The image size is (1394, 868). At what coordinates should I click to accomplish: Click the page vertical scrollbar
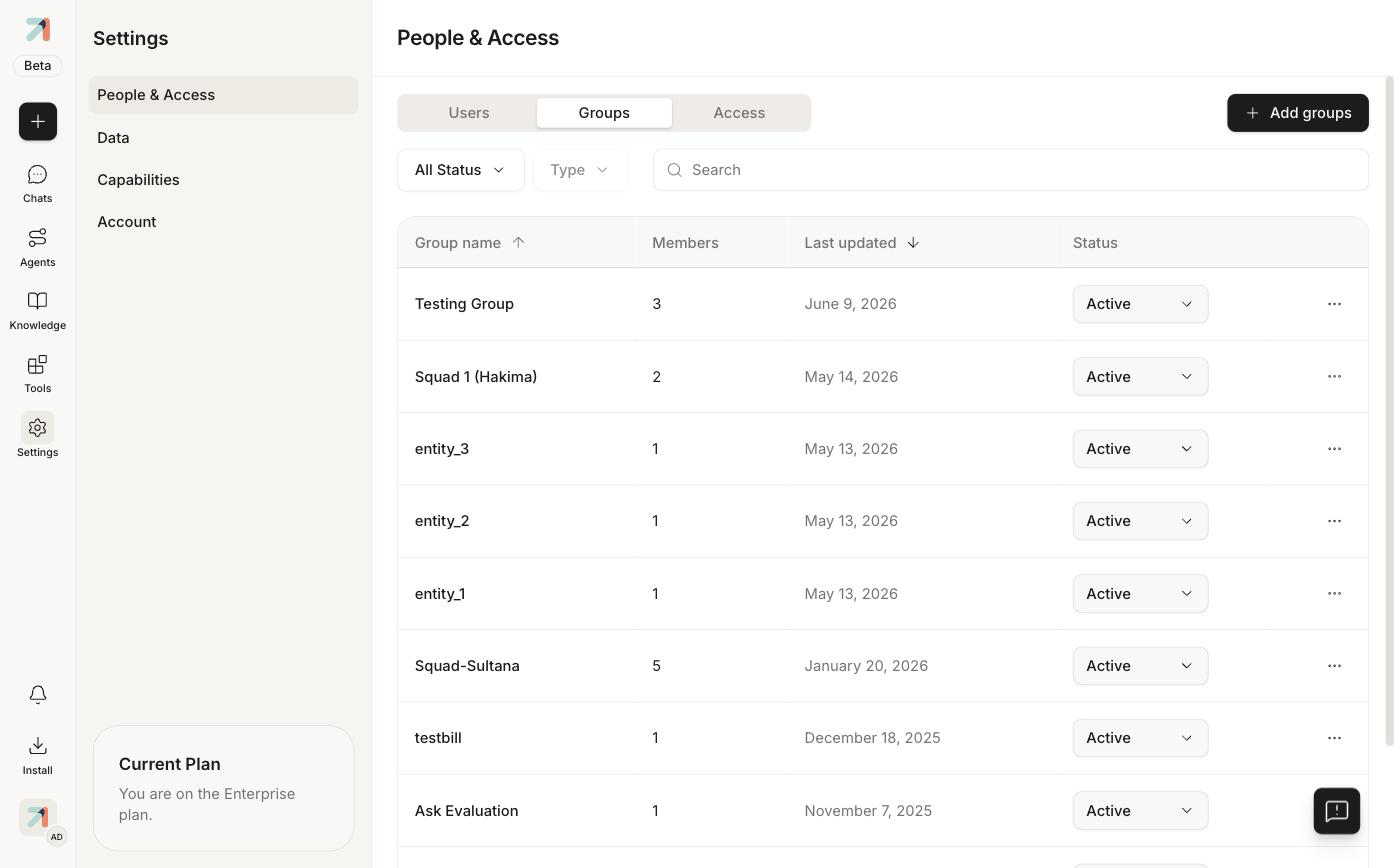point(1388,410)
